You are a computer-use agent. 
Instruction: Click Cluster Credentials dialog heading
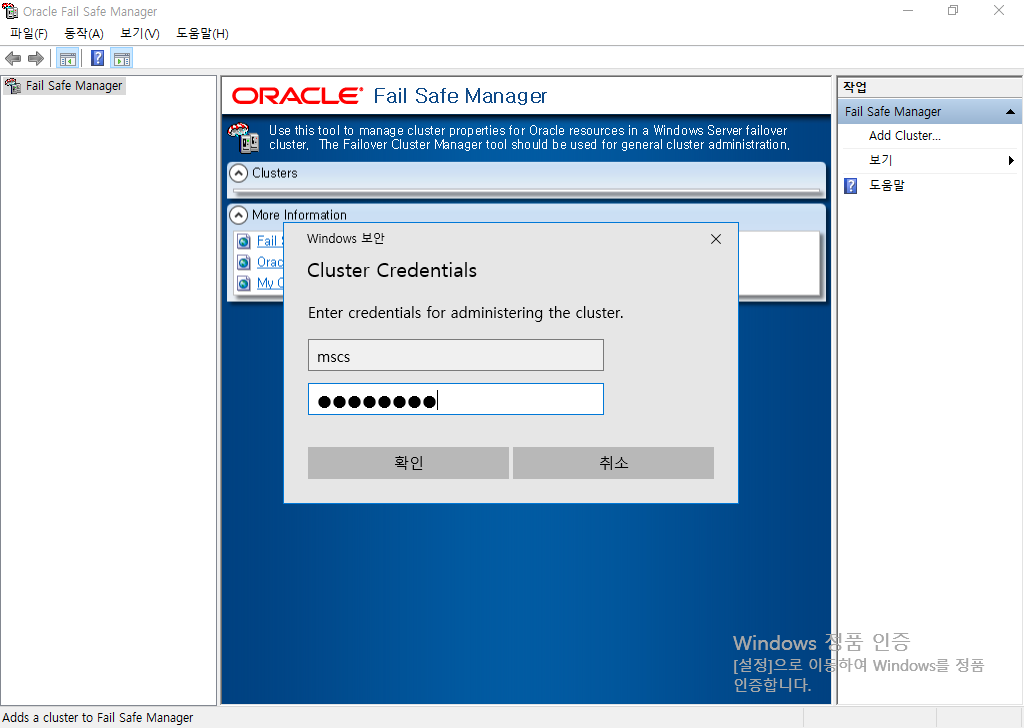pyautogui.click(x=392, y=270)
